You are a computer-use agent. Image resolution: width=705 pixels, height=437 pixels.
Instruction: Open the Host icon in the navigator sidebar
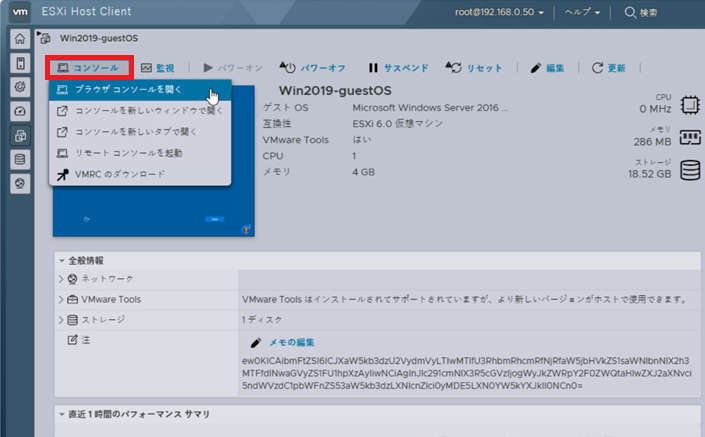pos(19,63)
